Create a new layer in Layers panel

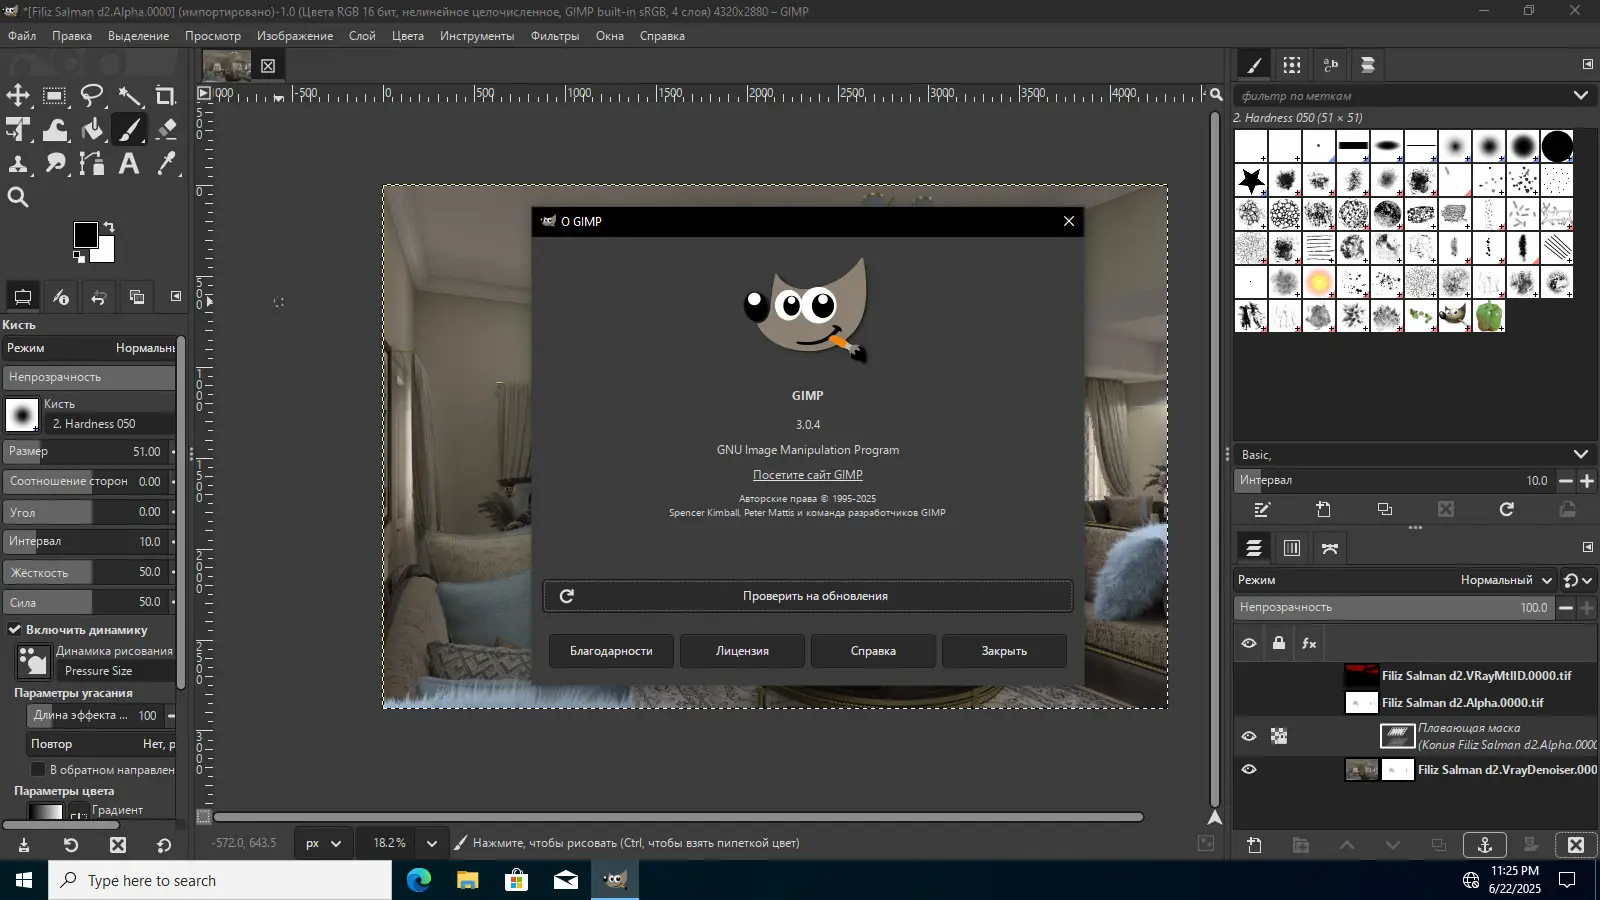coord(1255,846)
